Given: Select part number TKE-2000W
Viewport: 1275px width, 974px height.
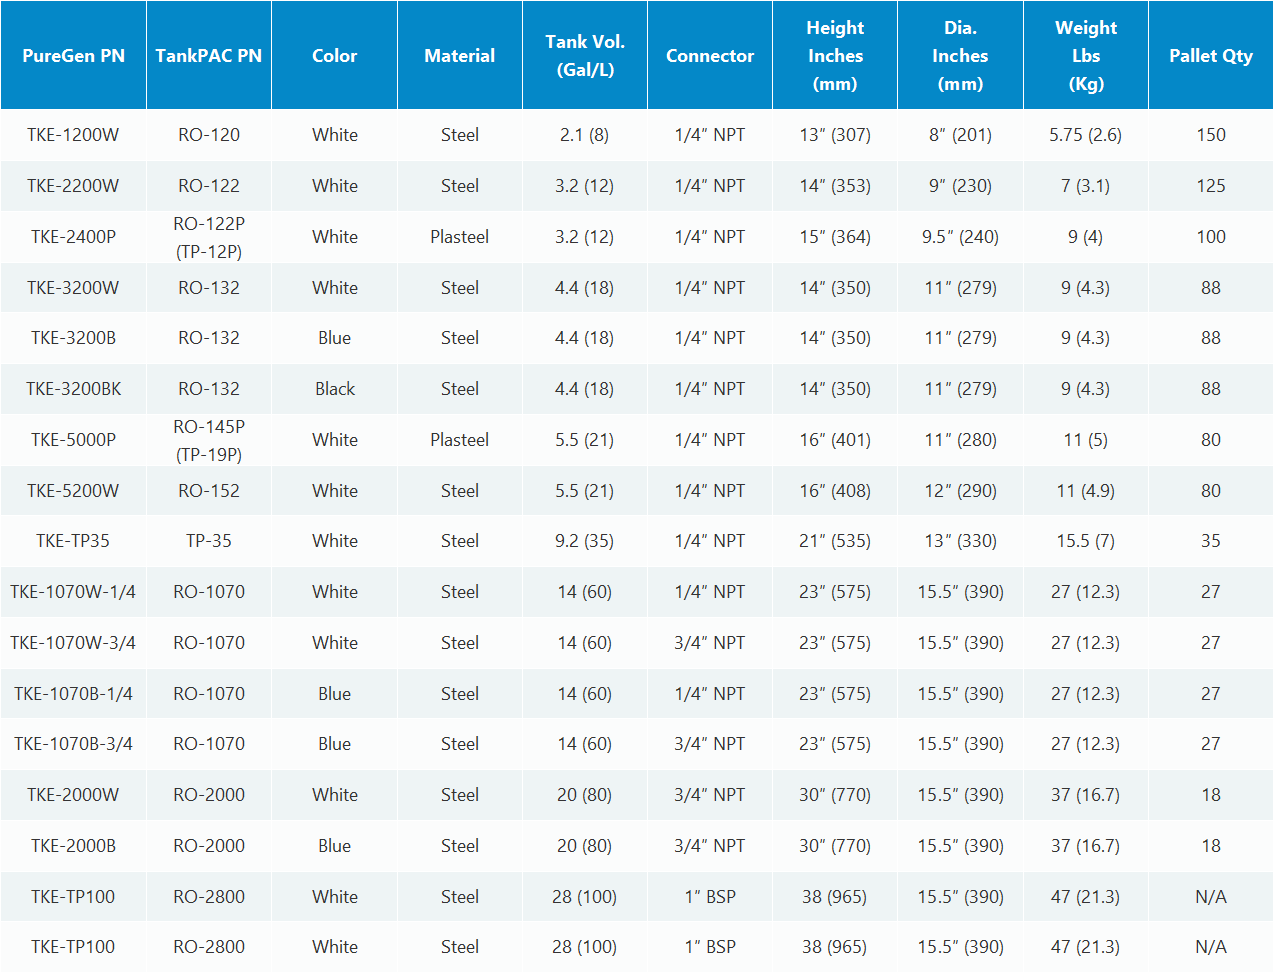Looking at the screenshot, I should click(73, 795).
